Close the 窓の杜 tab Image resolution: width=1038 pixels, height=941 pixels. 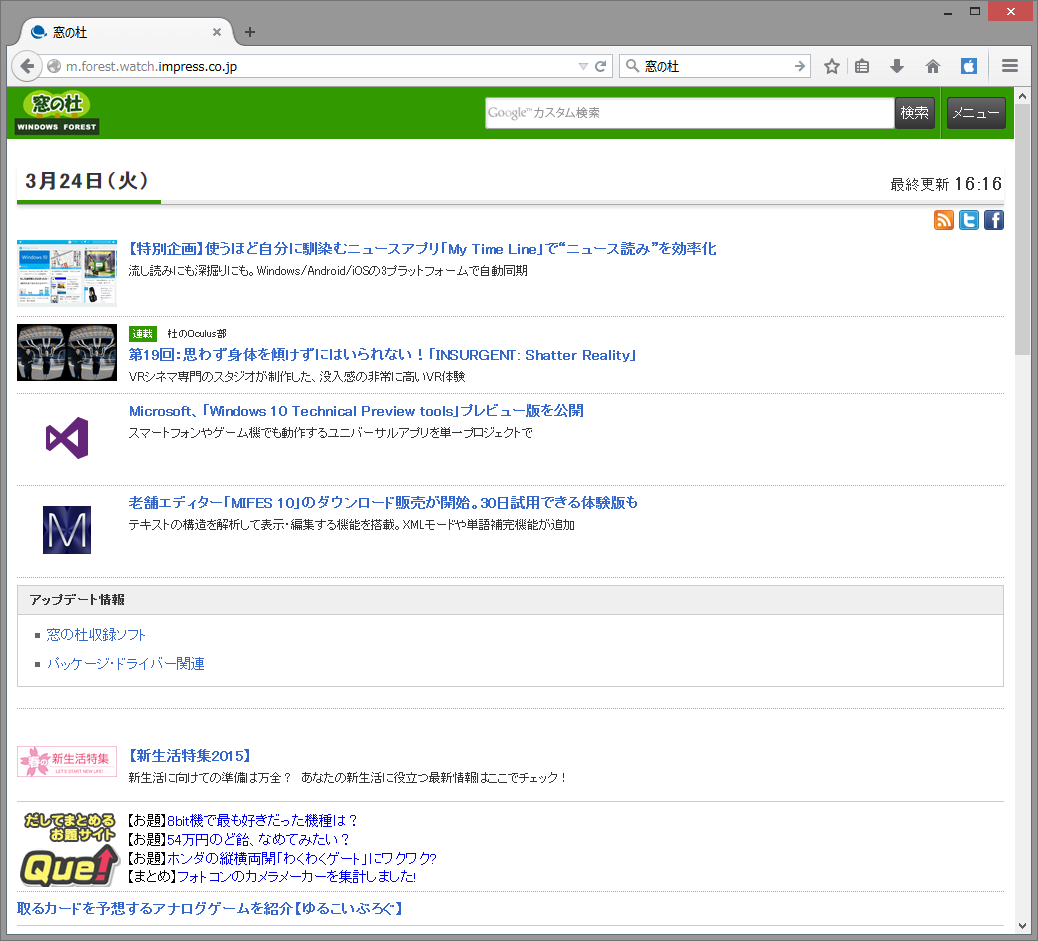click(216, 32)
